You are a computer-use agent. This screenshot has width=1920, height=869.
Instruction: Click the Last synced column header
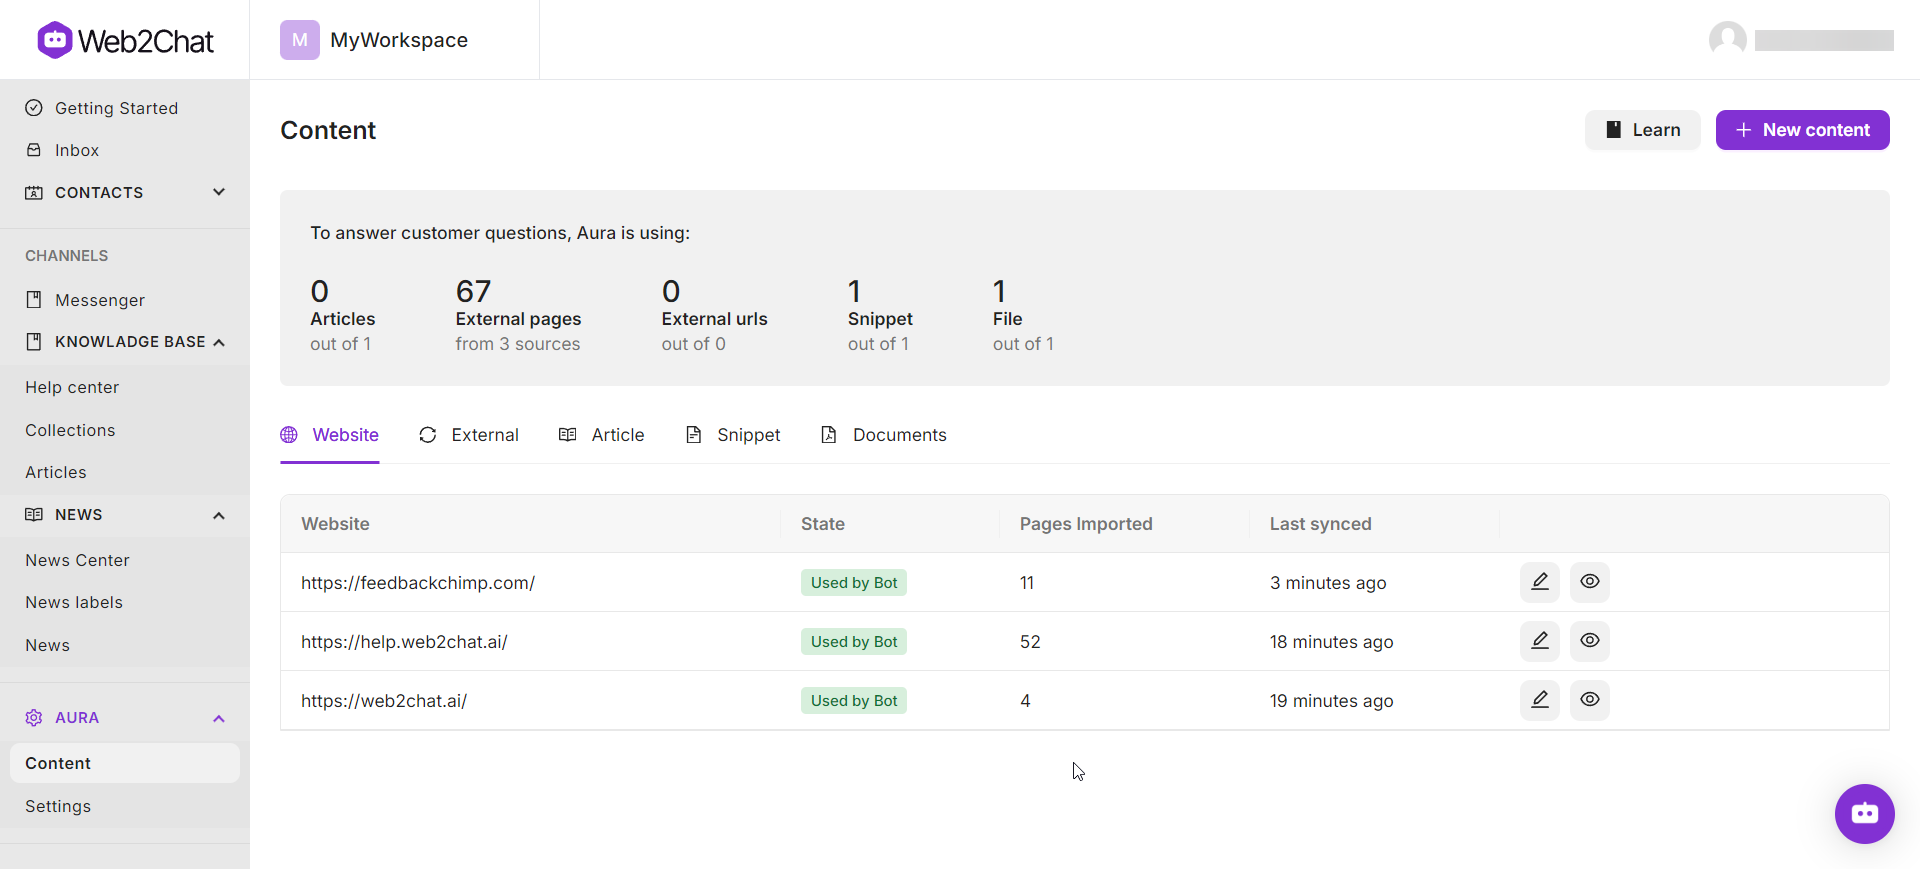[x=1320, y=524]
